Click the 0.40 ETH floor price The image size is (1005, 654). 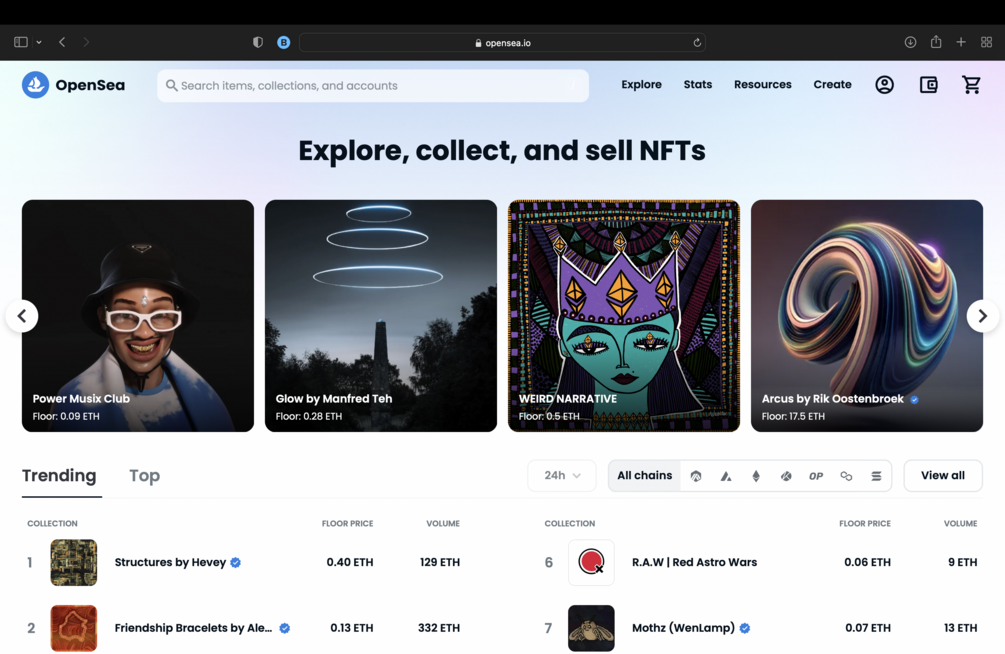coord(350,562)
